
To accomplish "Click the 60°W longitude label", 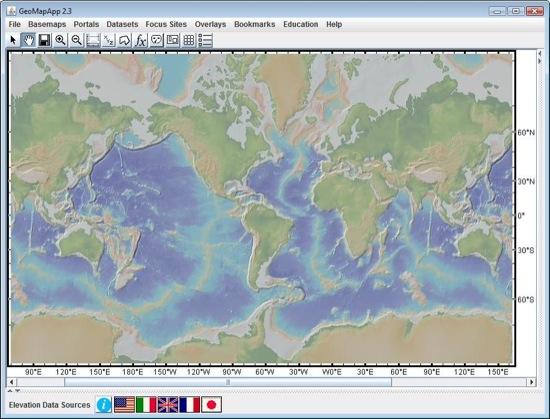I will (x=265, y=372).
